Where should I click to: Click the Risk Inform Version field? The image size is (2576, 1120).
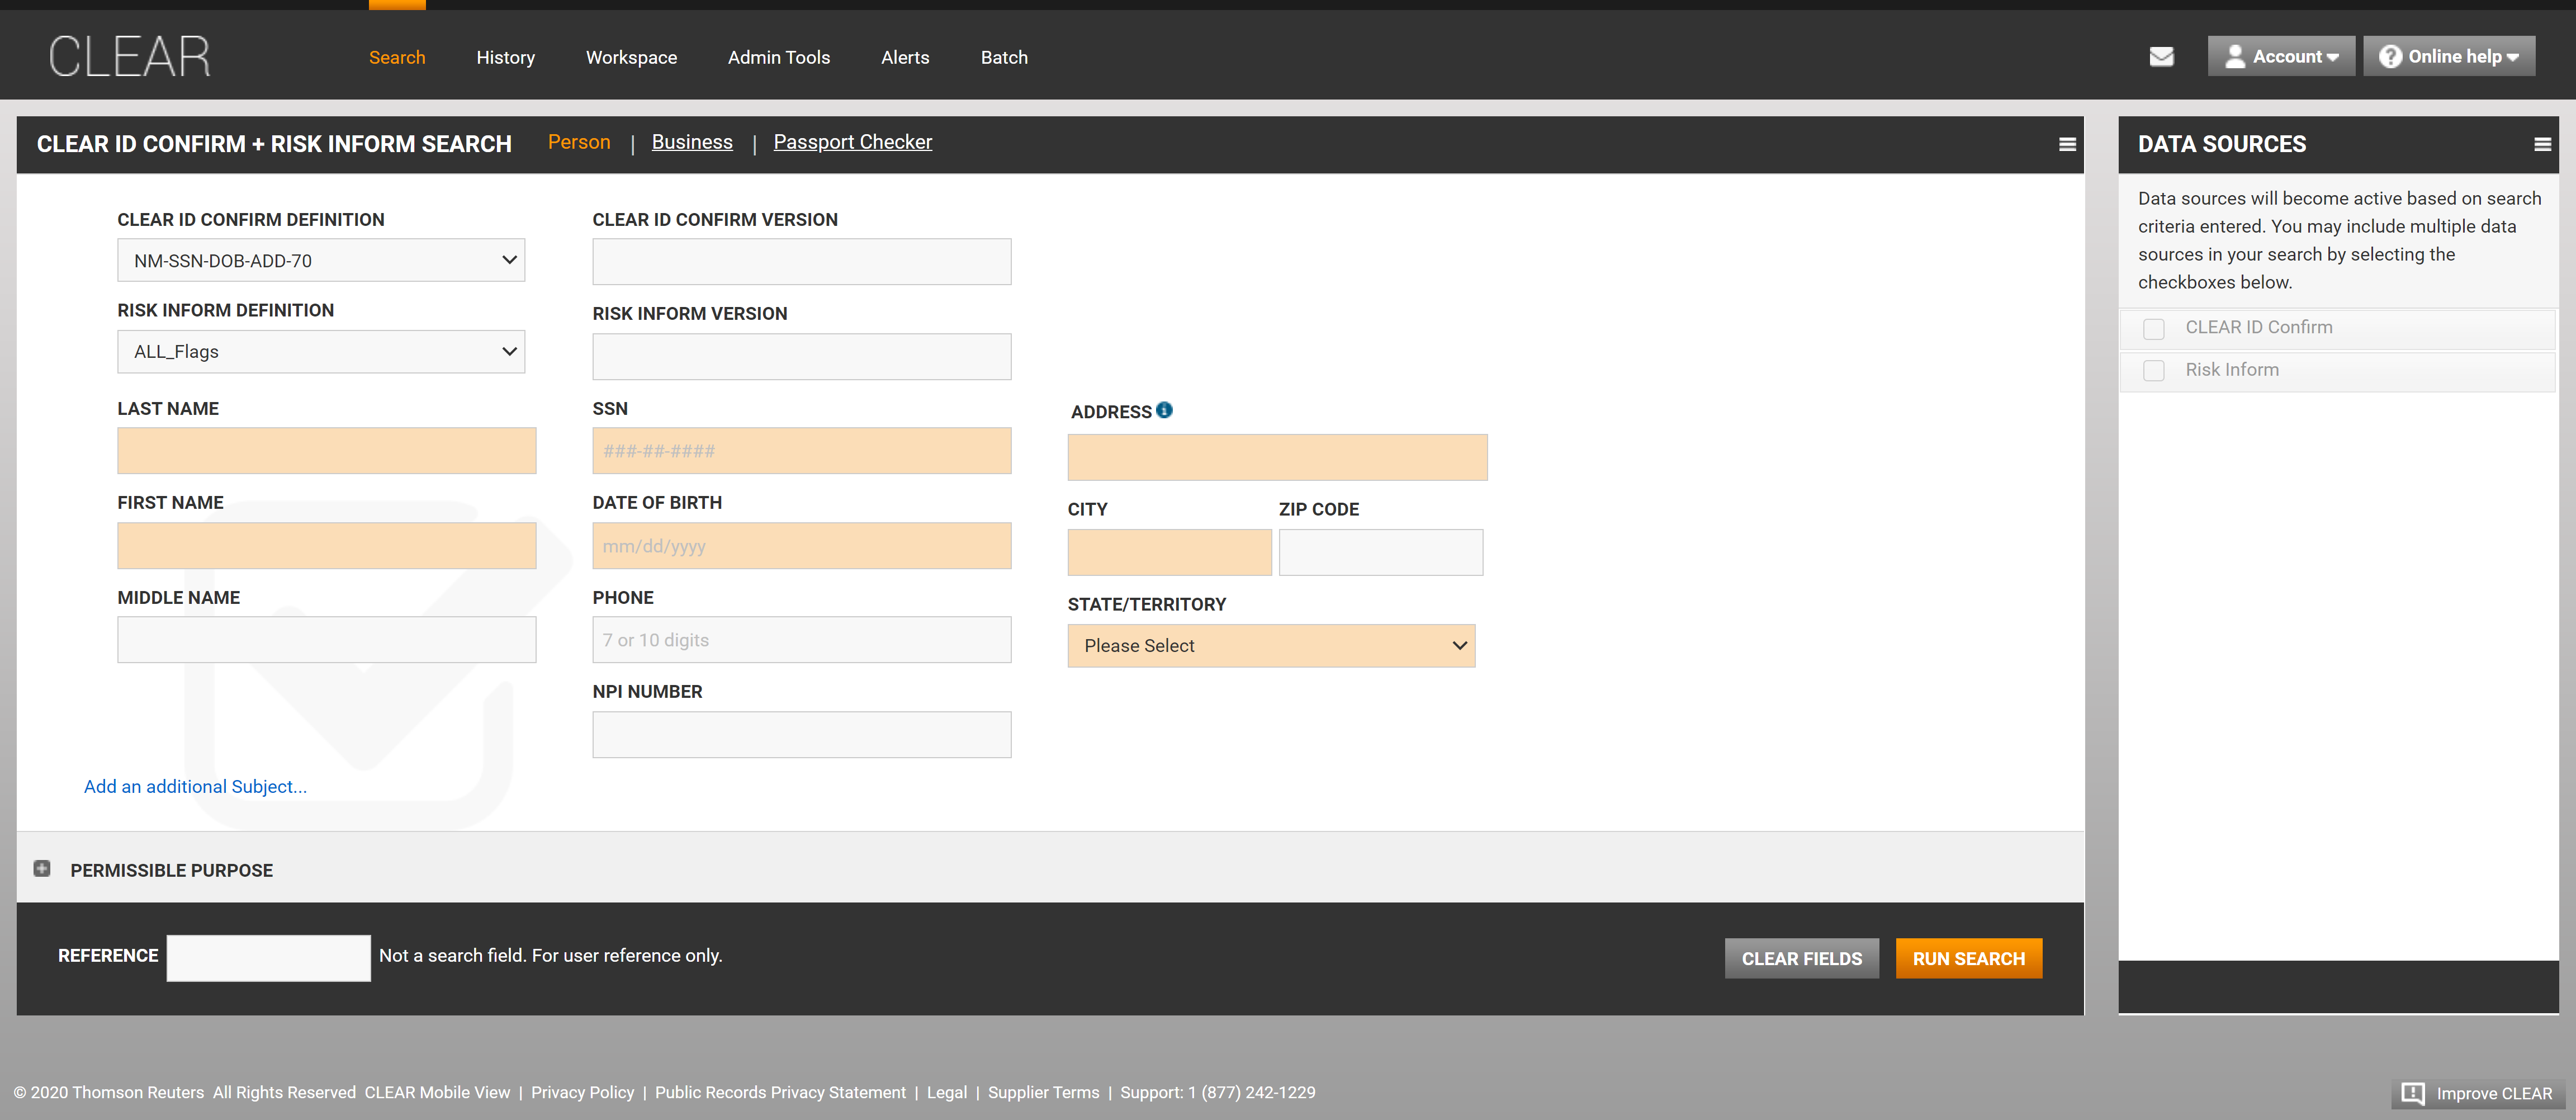[x=802, y=356]
